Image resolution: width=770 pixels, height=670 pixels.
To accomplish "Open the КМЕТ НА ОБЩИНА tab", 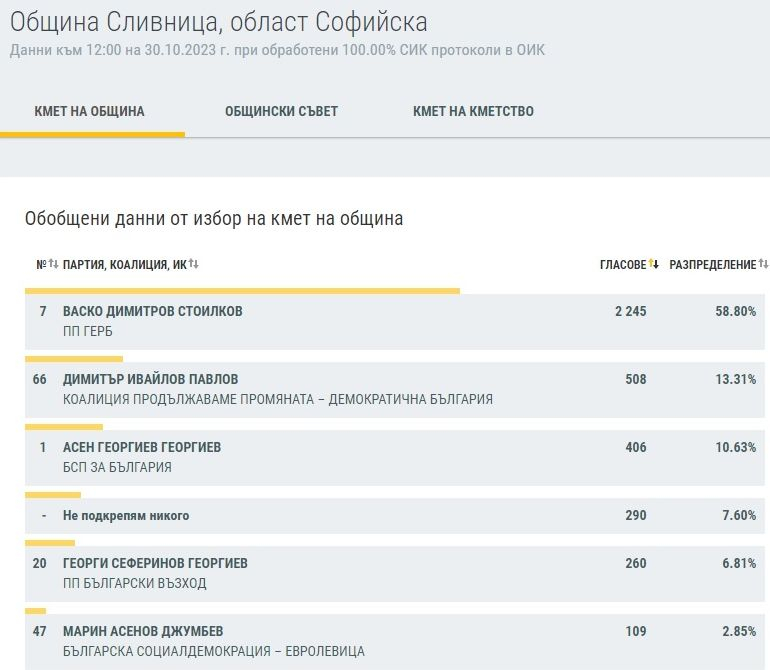I will [89, 112].
